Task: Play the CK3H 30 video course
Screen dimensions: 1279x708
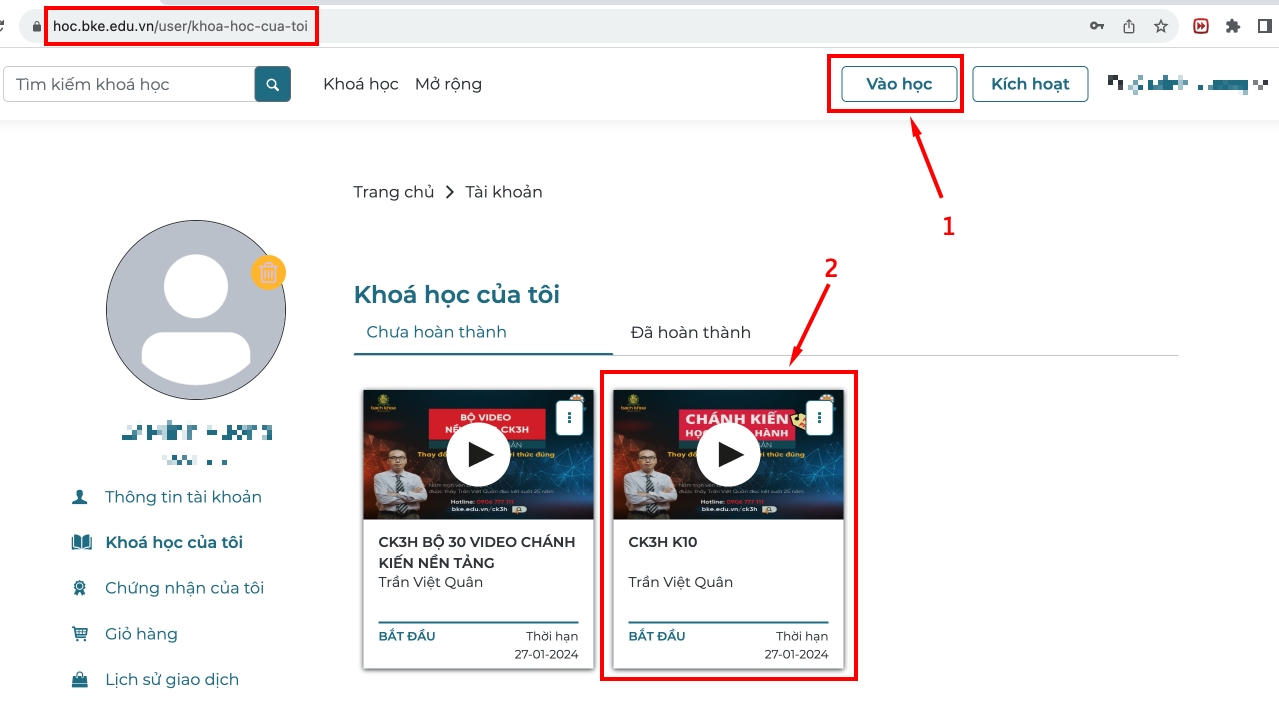Action: tap(480, 454)
